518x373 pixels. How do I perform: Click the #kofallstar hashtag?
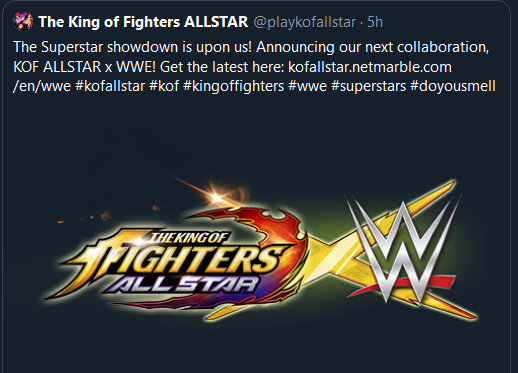(110, 86)
